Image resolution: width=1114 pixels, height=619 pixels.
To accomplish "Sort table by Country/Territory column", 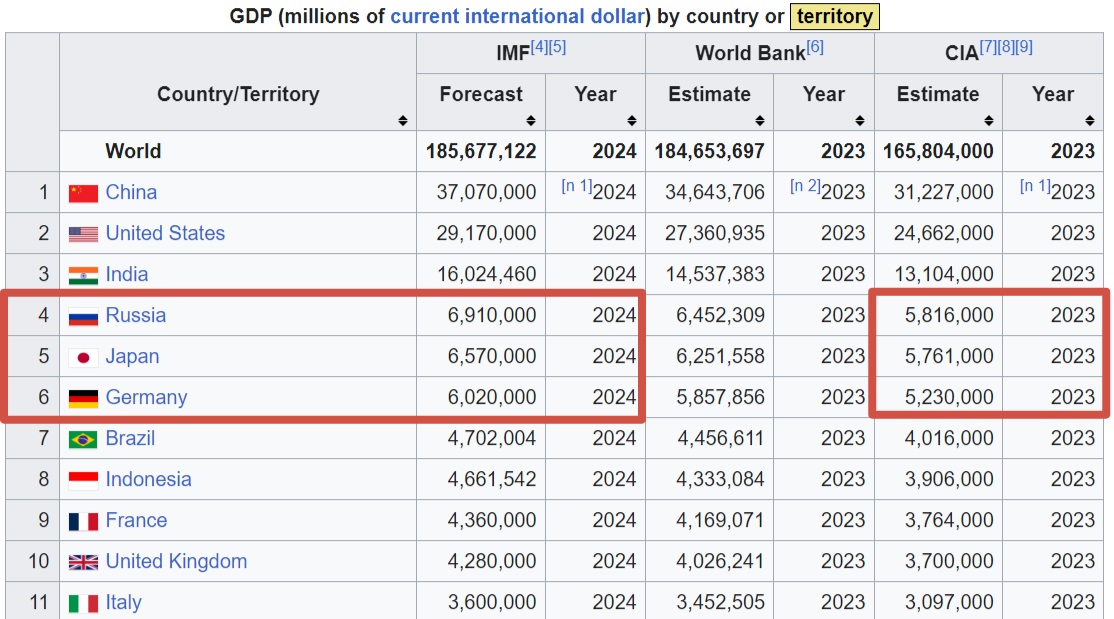I will pyautogui.click(x=402, y=121).
